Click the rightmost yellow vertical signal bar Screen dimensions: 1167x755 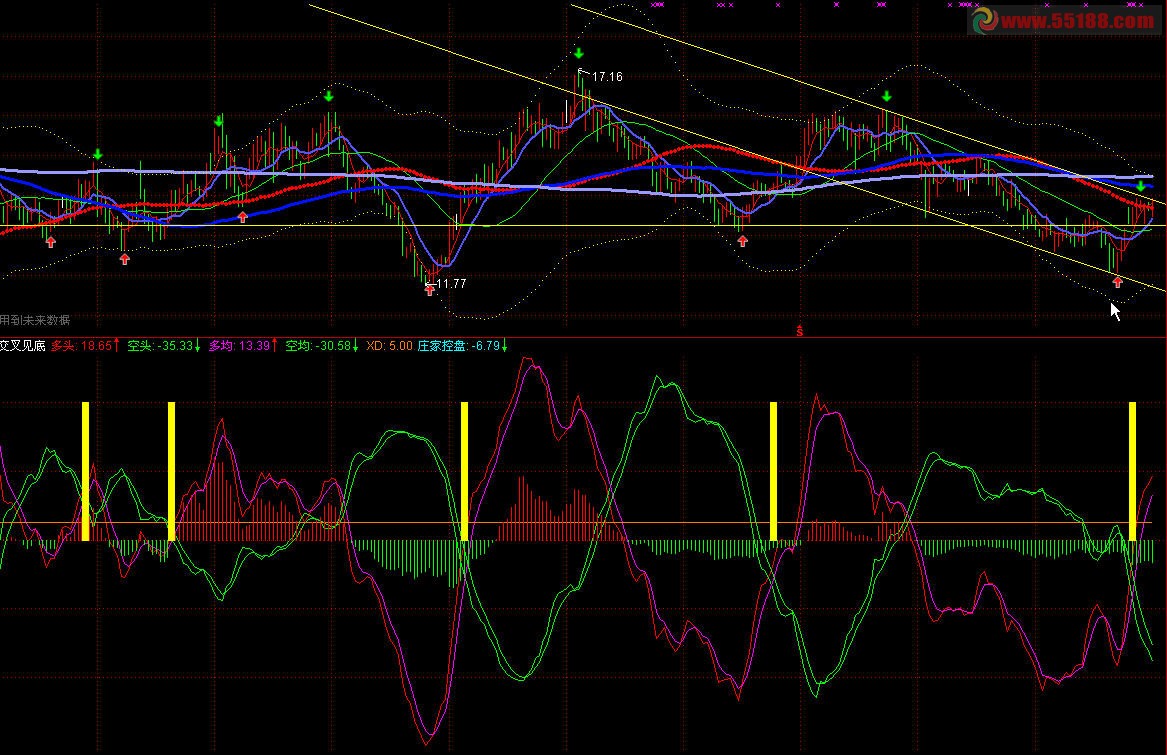[x=1133, y=471]
